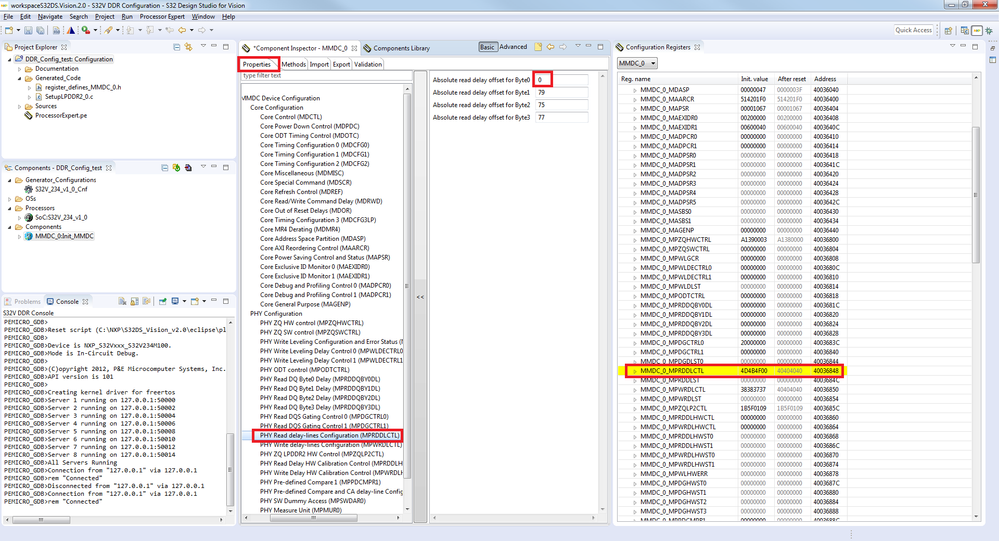
Task: Open the Navigate menu
Action: coord(50,17)
